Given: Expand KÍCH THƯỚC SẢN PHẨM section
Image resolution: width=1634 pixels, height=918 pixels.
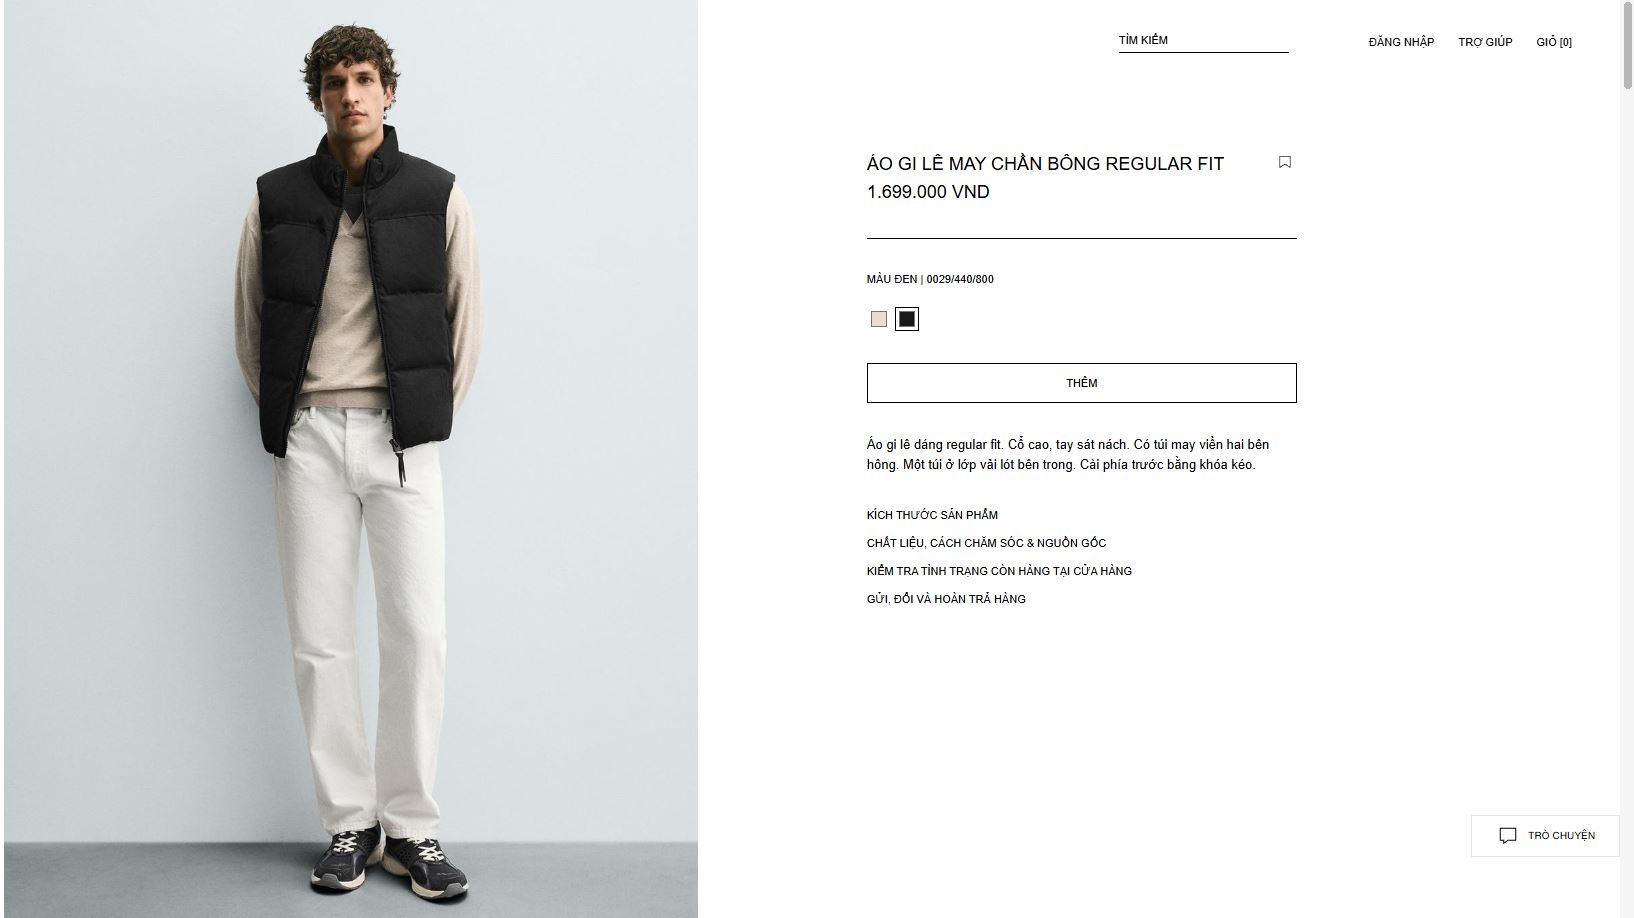Looking at the screenshot, I should pos(932,515).
